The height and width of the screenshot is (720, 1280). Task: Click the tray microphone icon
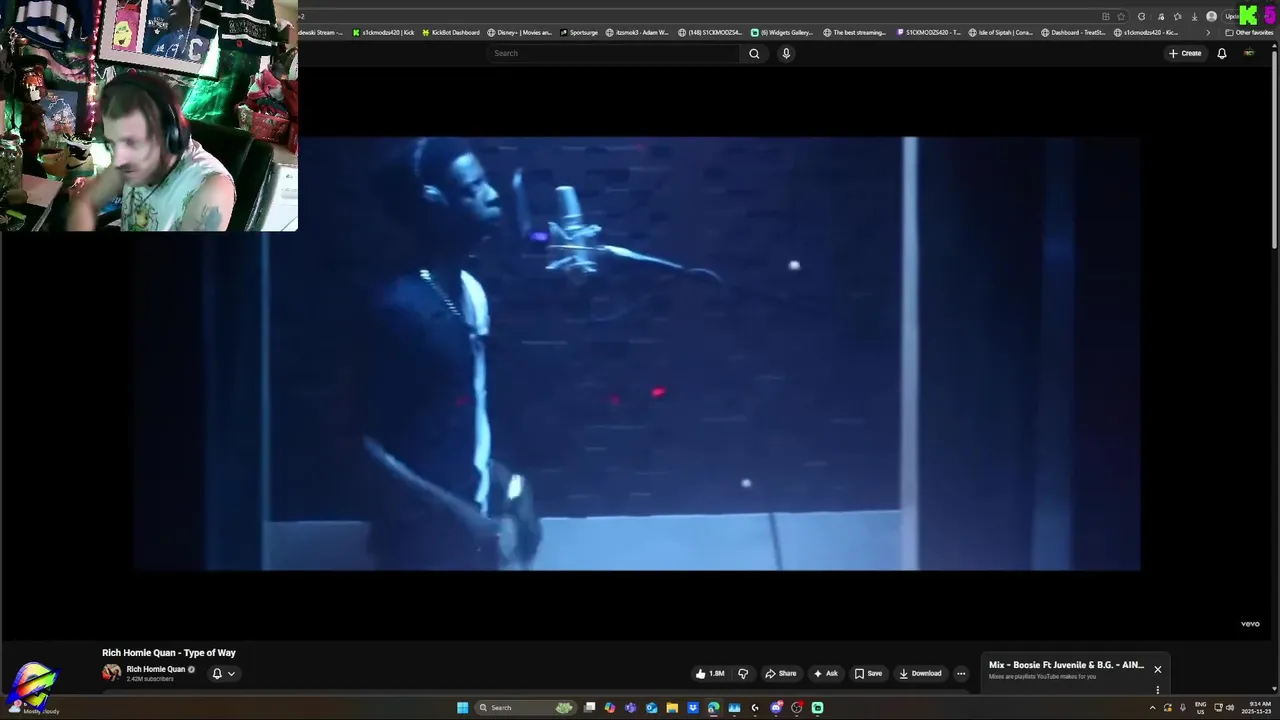coord(1183,708)
